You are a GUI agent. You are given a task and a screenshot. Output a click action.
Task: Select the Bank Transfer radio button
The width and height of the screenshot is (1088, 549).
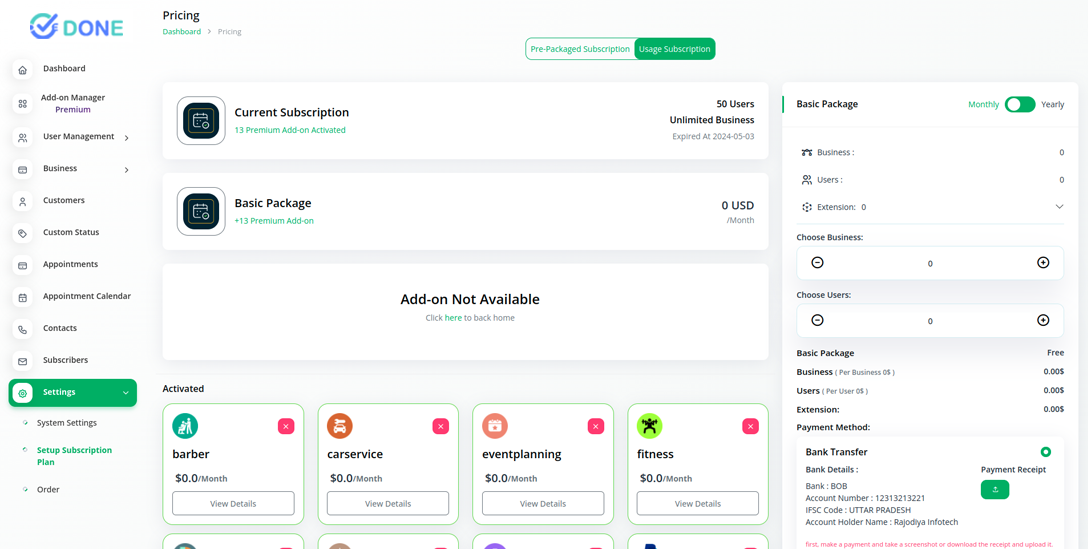(x=1046, y=452)
